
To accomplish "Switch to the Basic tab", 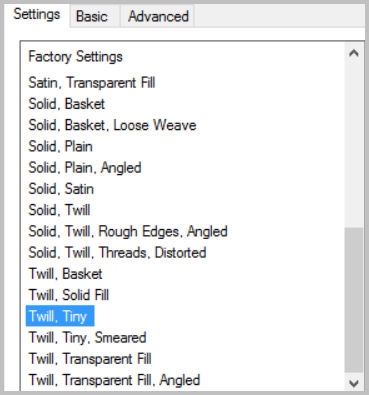I will [92, 16].
